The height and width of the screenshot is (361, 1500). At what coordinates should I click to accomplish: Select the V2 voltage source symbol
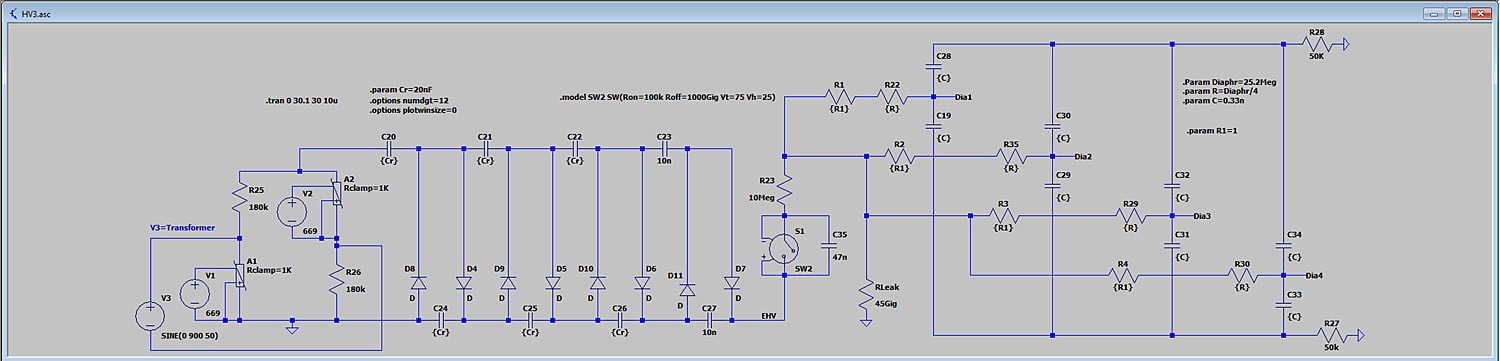pyautogui.click(x=292, y=211)
